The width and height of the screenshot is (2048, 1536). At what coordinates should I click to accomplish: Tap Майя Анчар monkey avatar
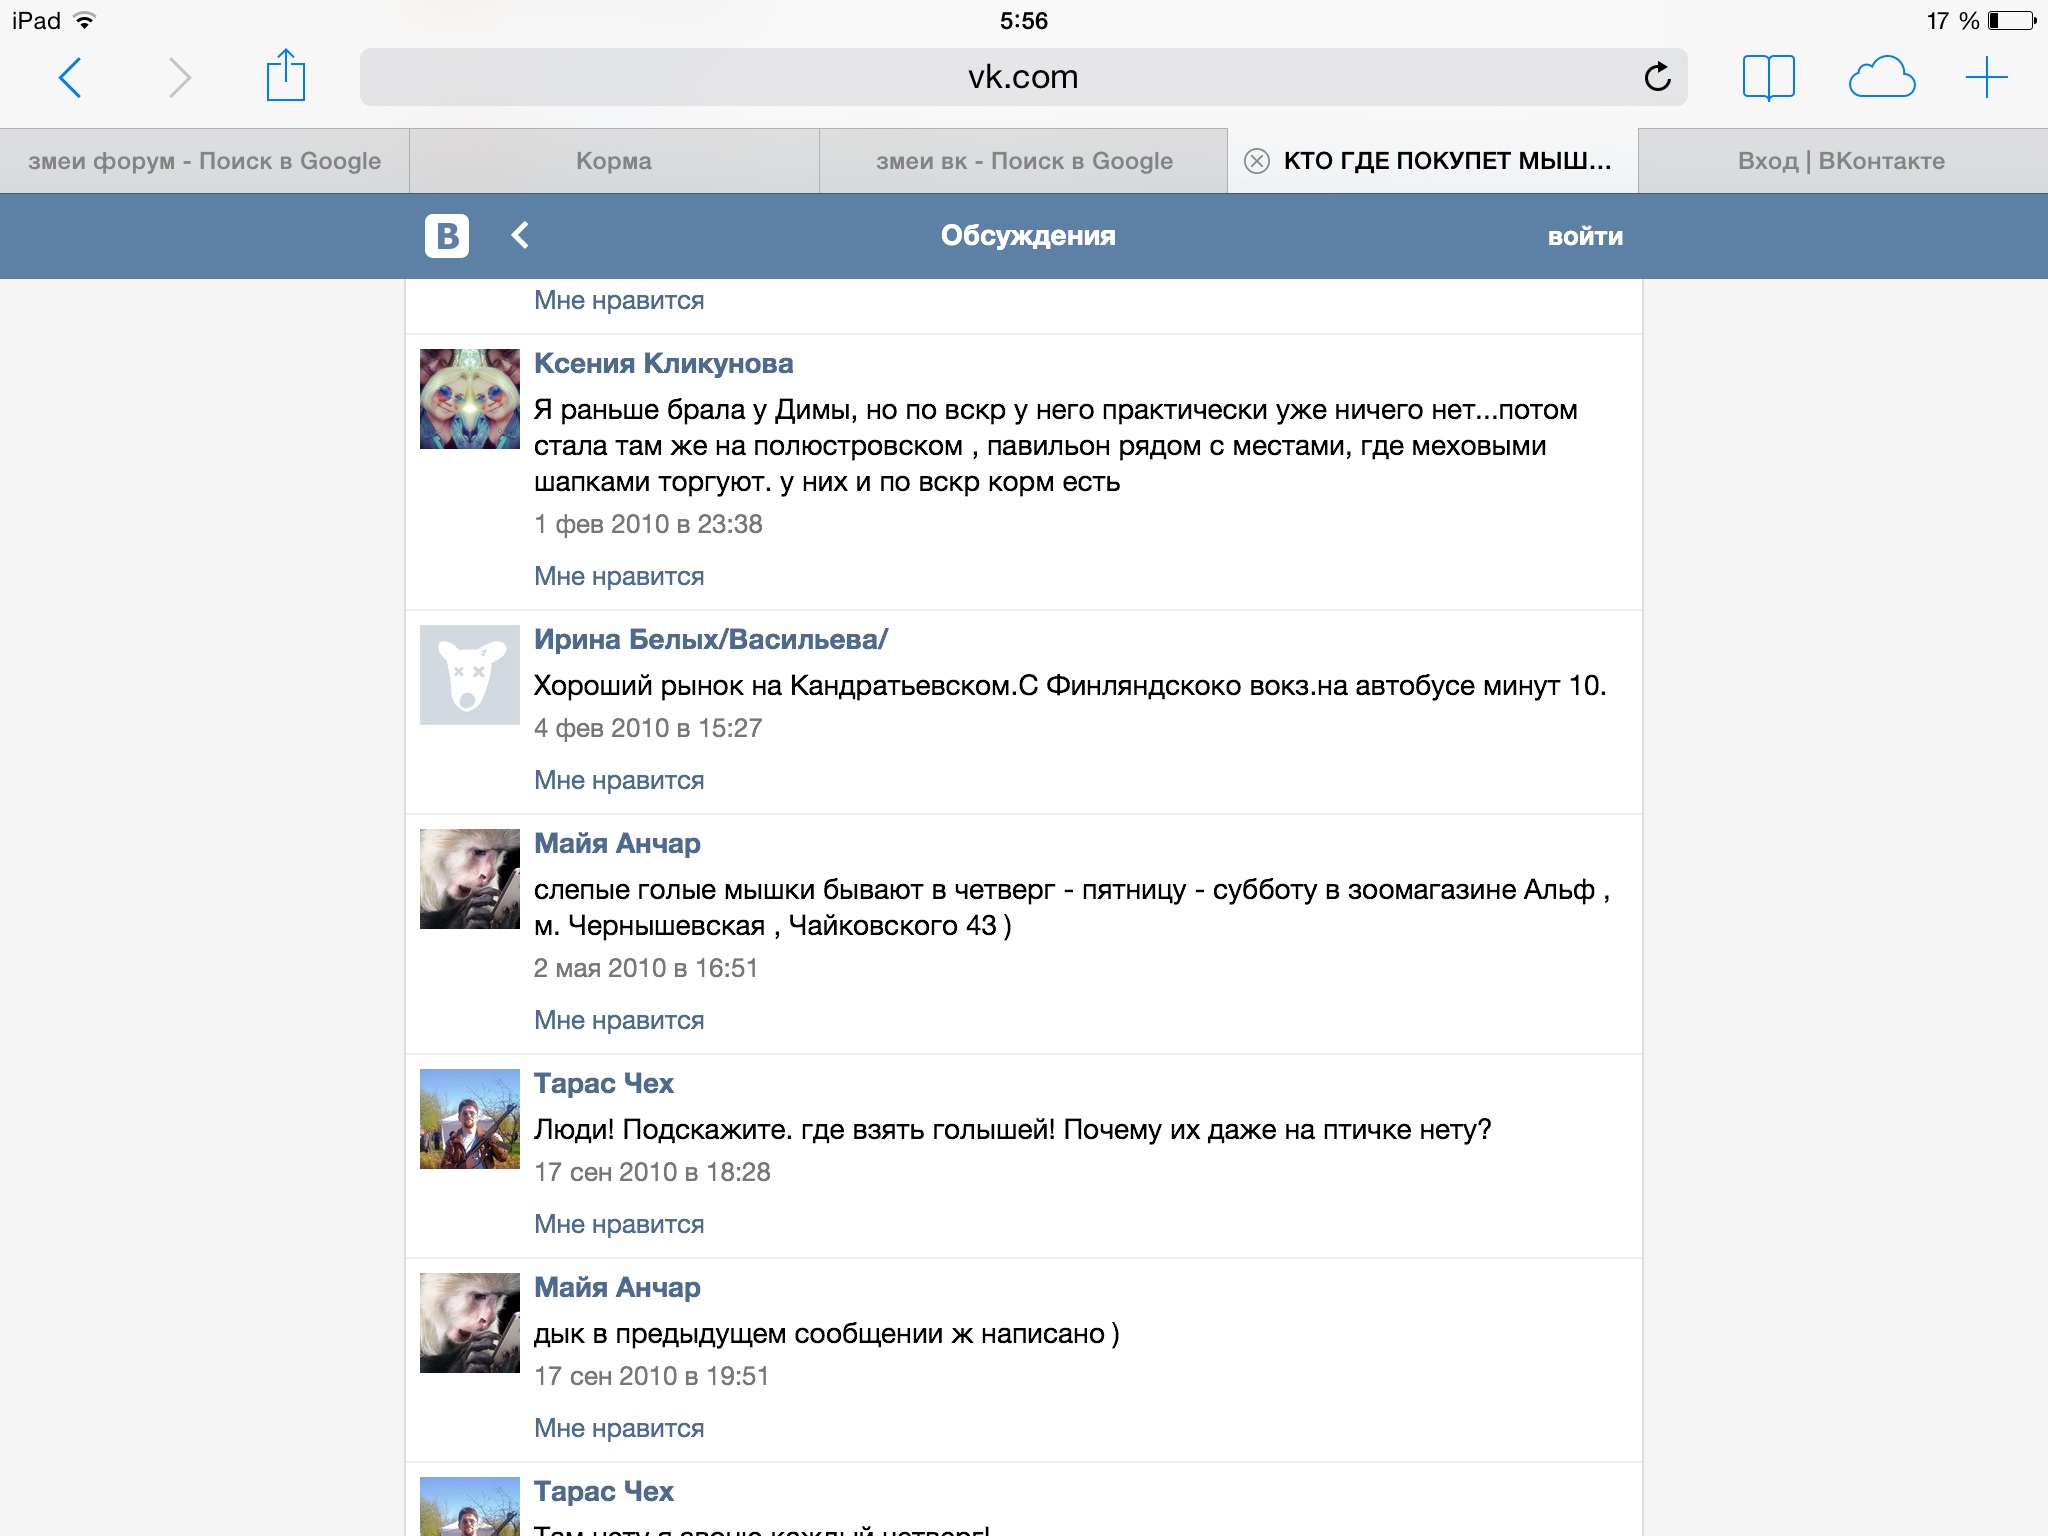(470, 879)
